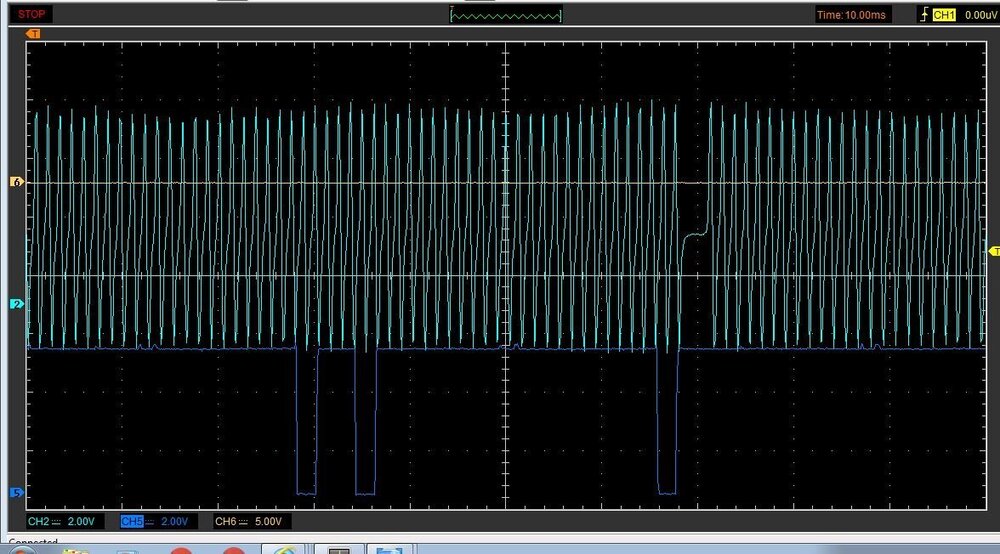Click the CH2 coupling symbol icon
This screenshot has height=554, width=1000.
pos(56,522)
